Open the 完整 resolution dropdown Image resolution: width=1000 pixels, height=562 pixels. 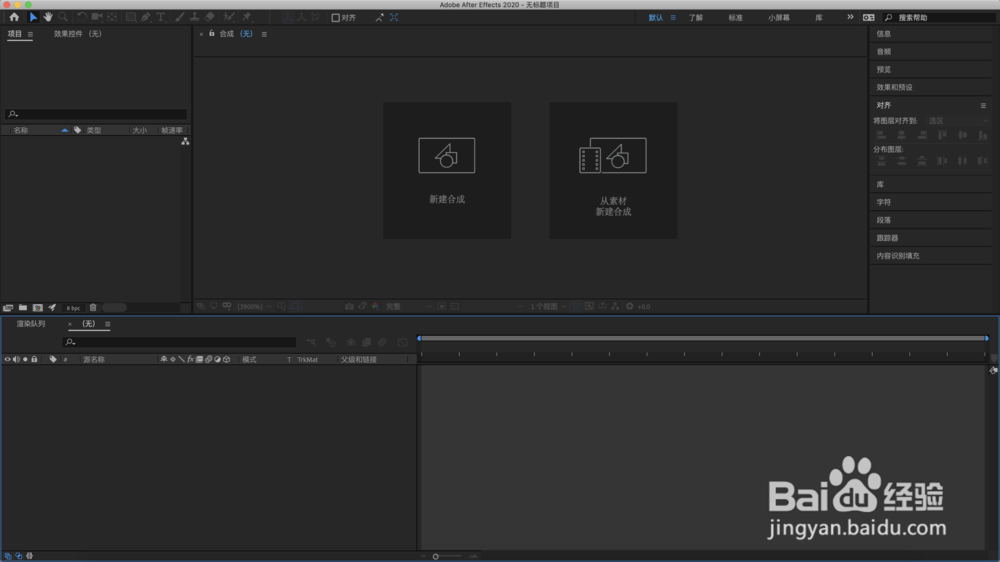click(409, 306)
